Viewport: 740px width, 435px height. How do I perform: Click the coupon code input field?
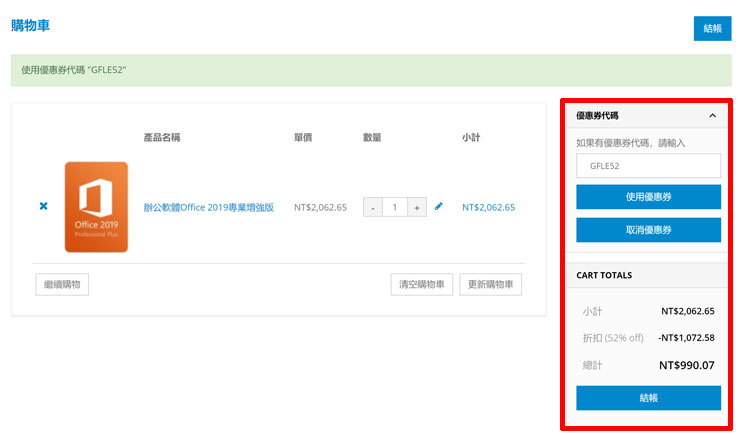(x=648, y=166)
